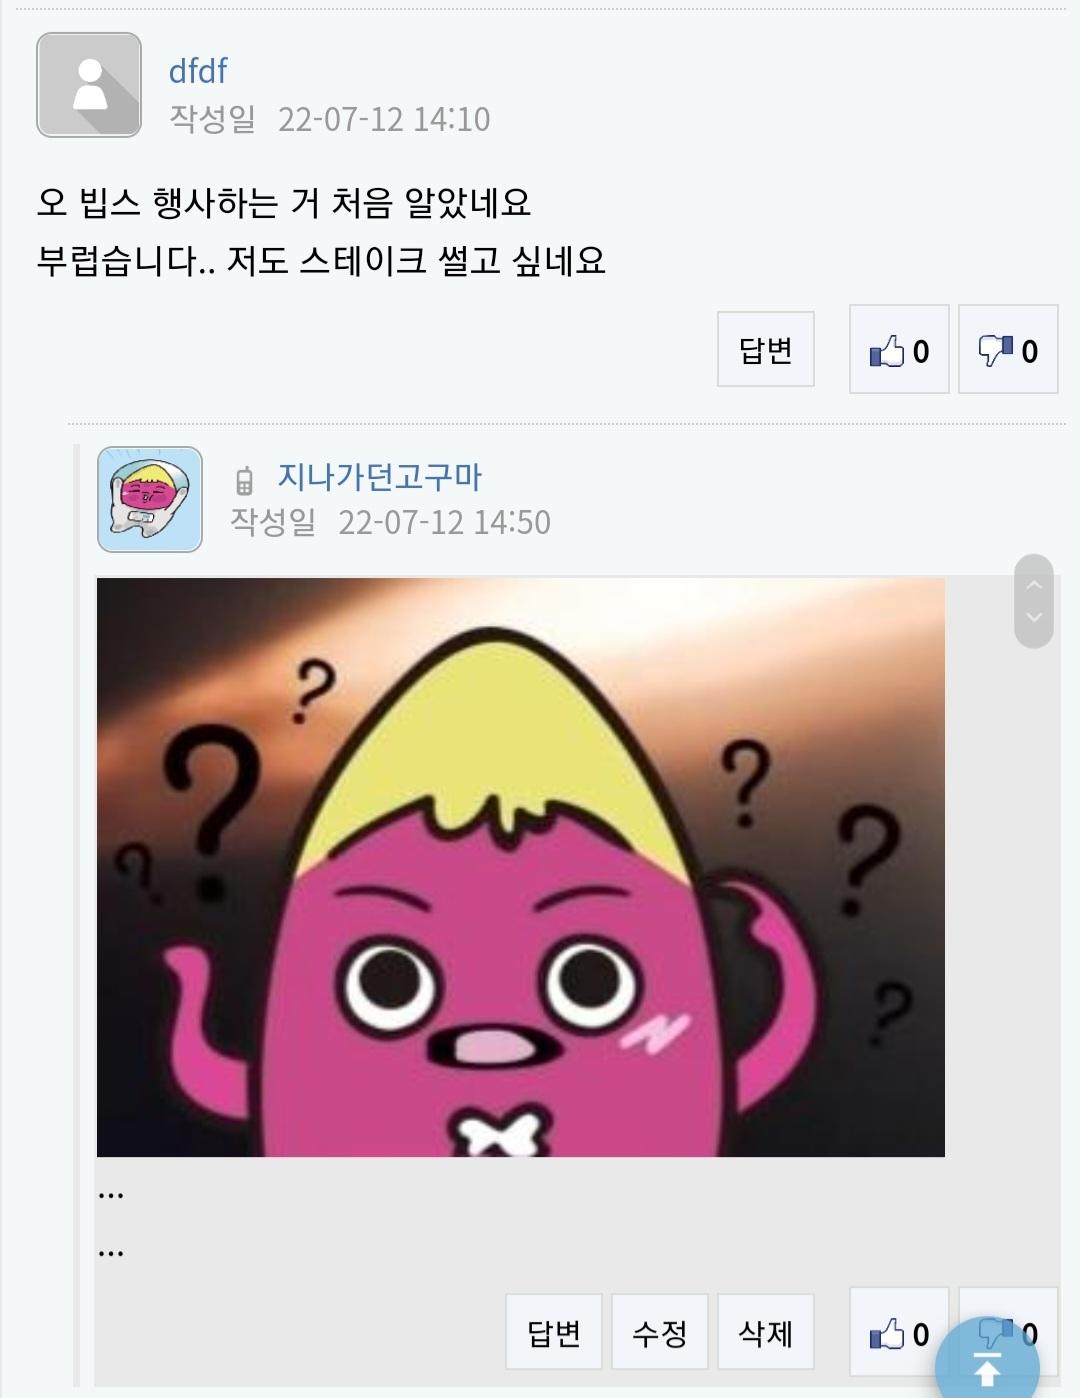Open the dfdf username link

pos(198,71)
